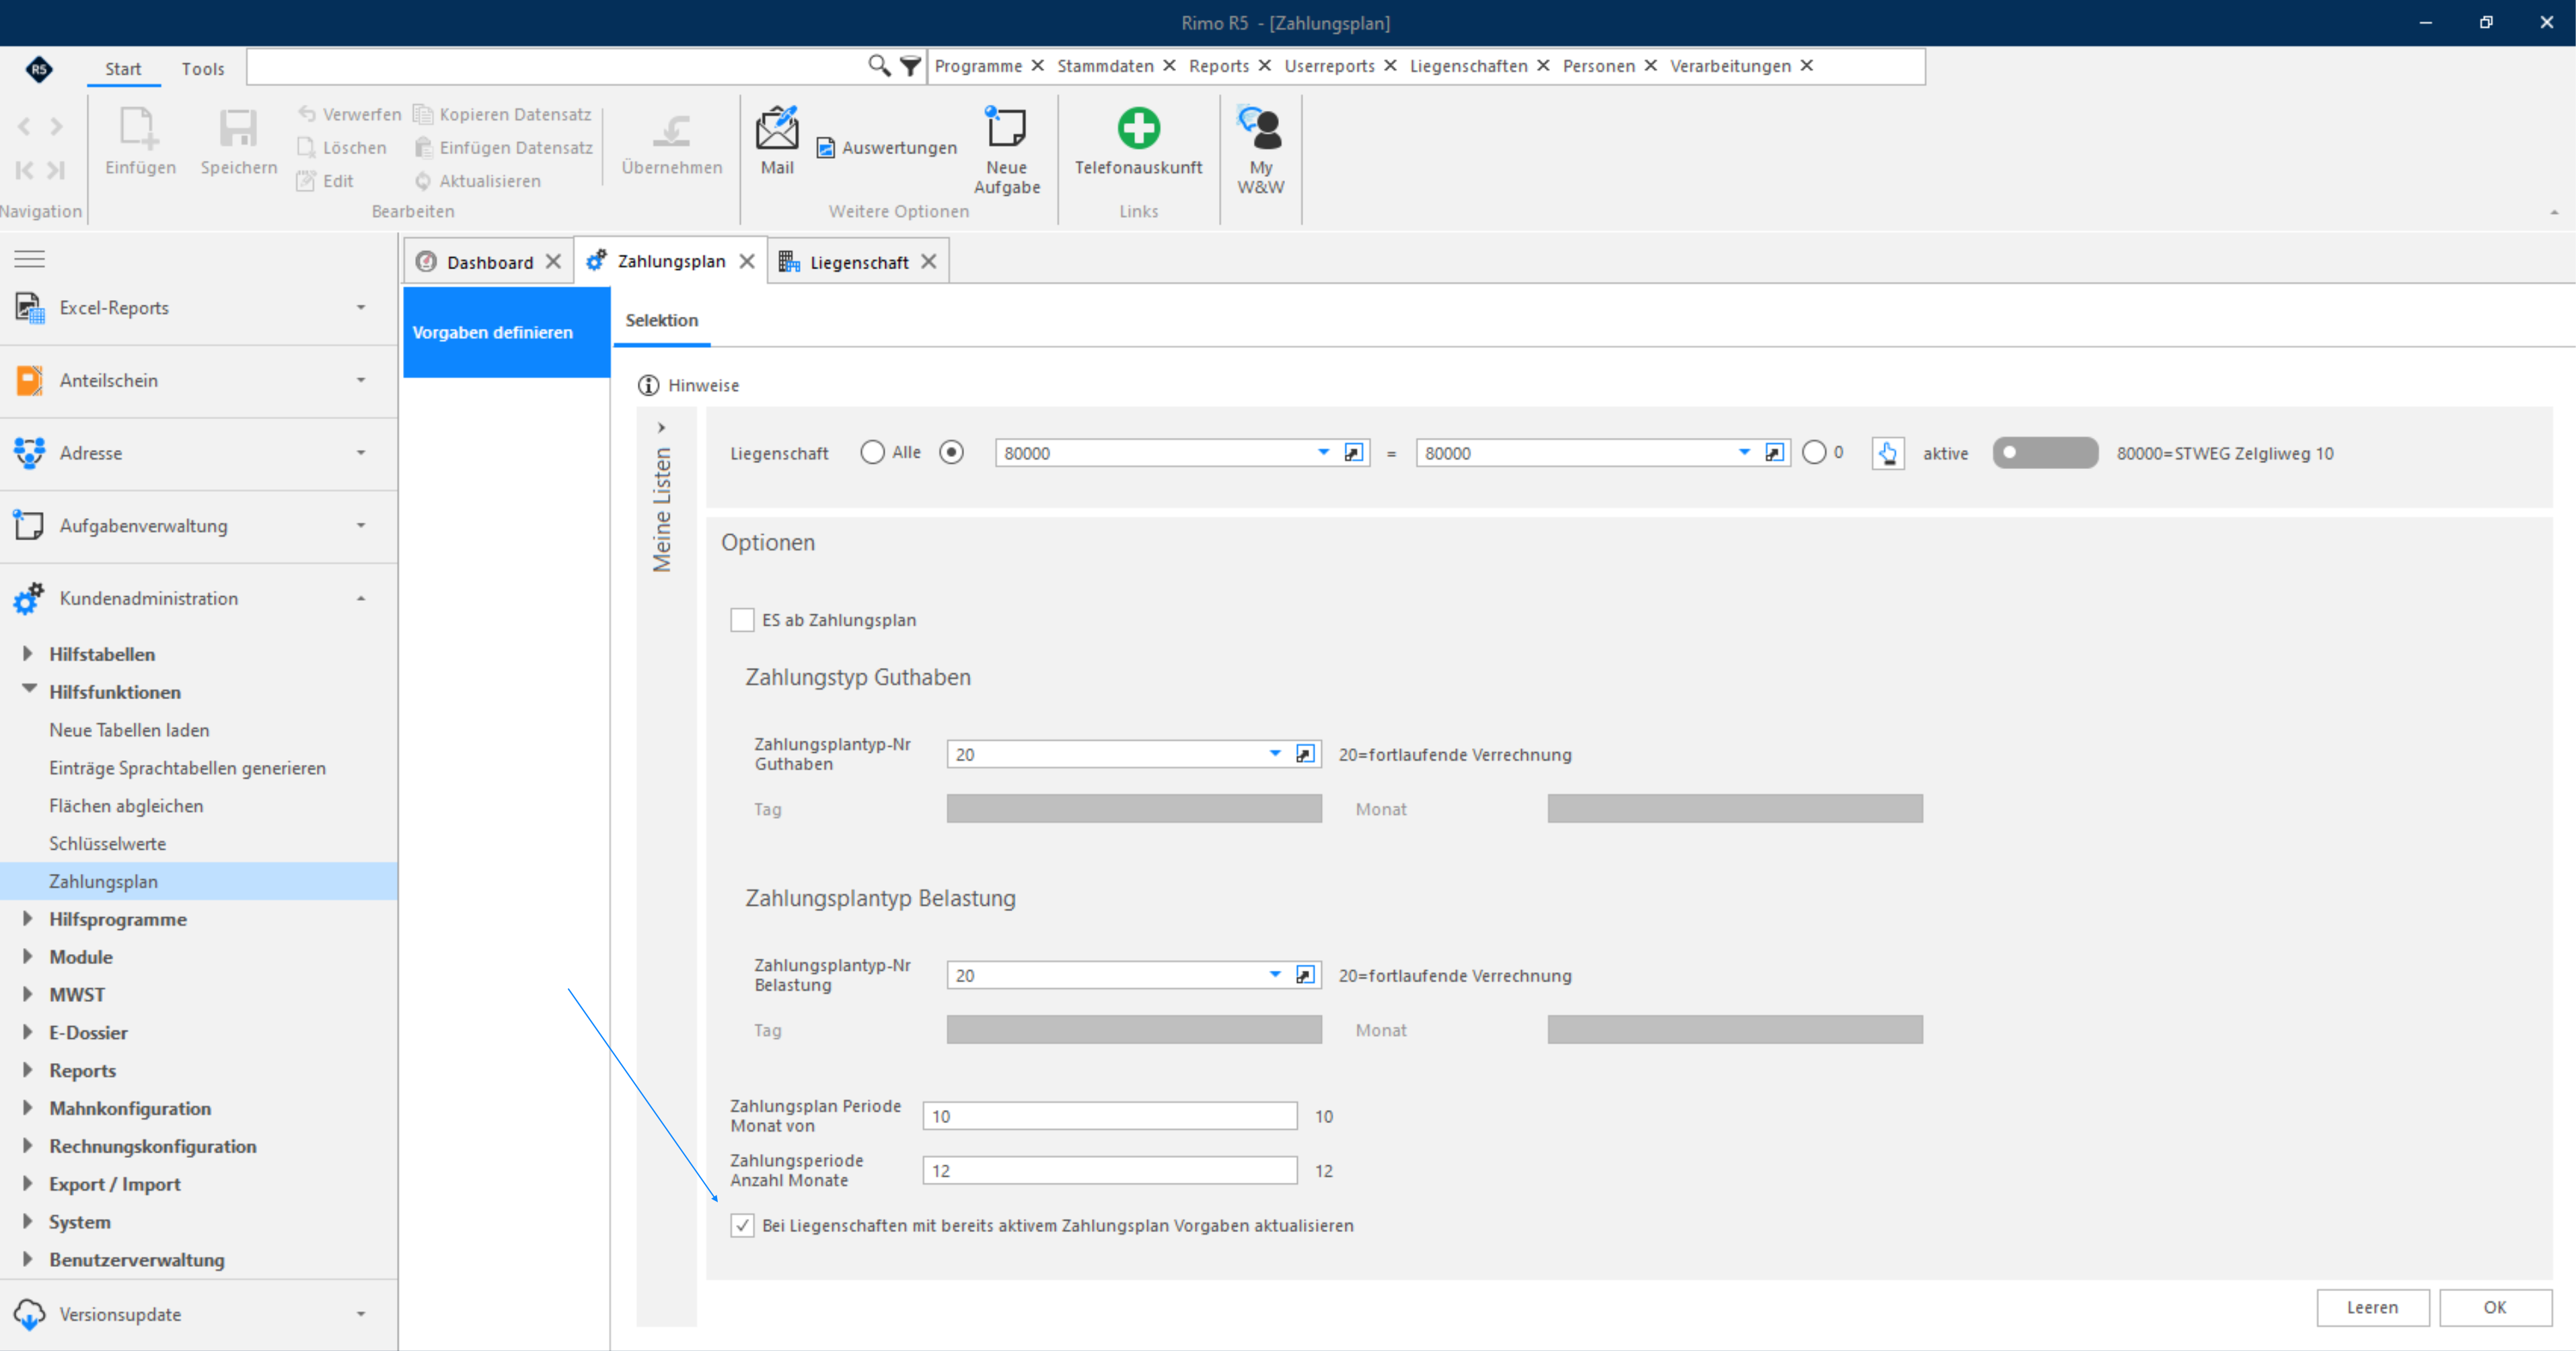Click the hand pointer selection icon

pyautogui.click(x=1888, y=453)
